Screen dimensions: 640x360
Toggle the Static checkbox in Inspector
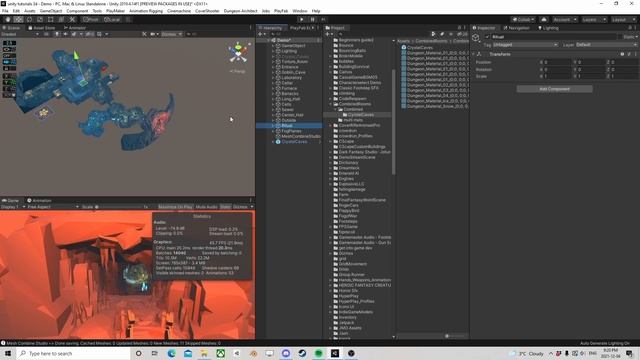click(x=620, y=37)
